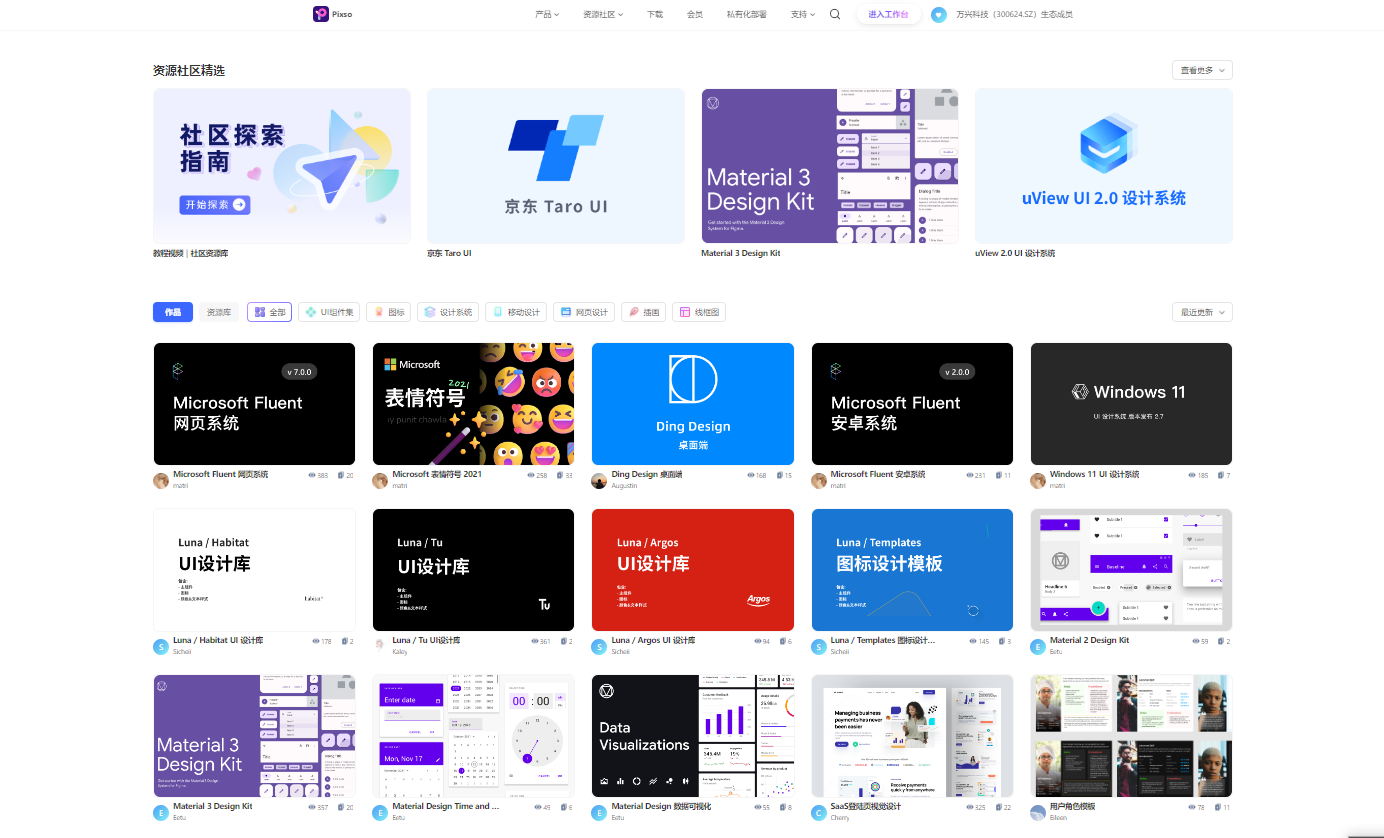Open the 查看更多 dropdown

(1202, 70)
